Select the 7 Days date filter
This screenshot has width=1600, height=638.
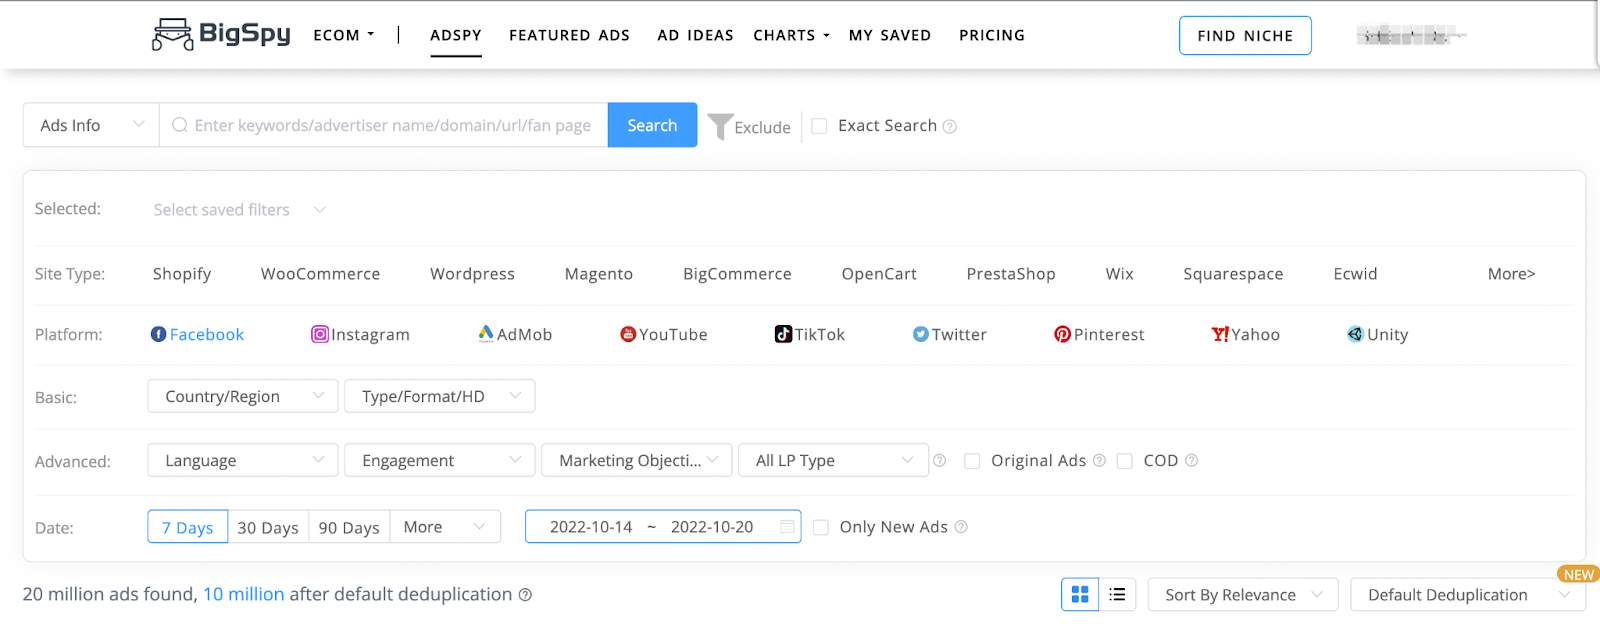188,527
